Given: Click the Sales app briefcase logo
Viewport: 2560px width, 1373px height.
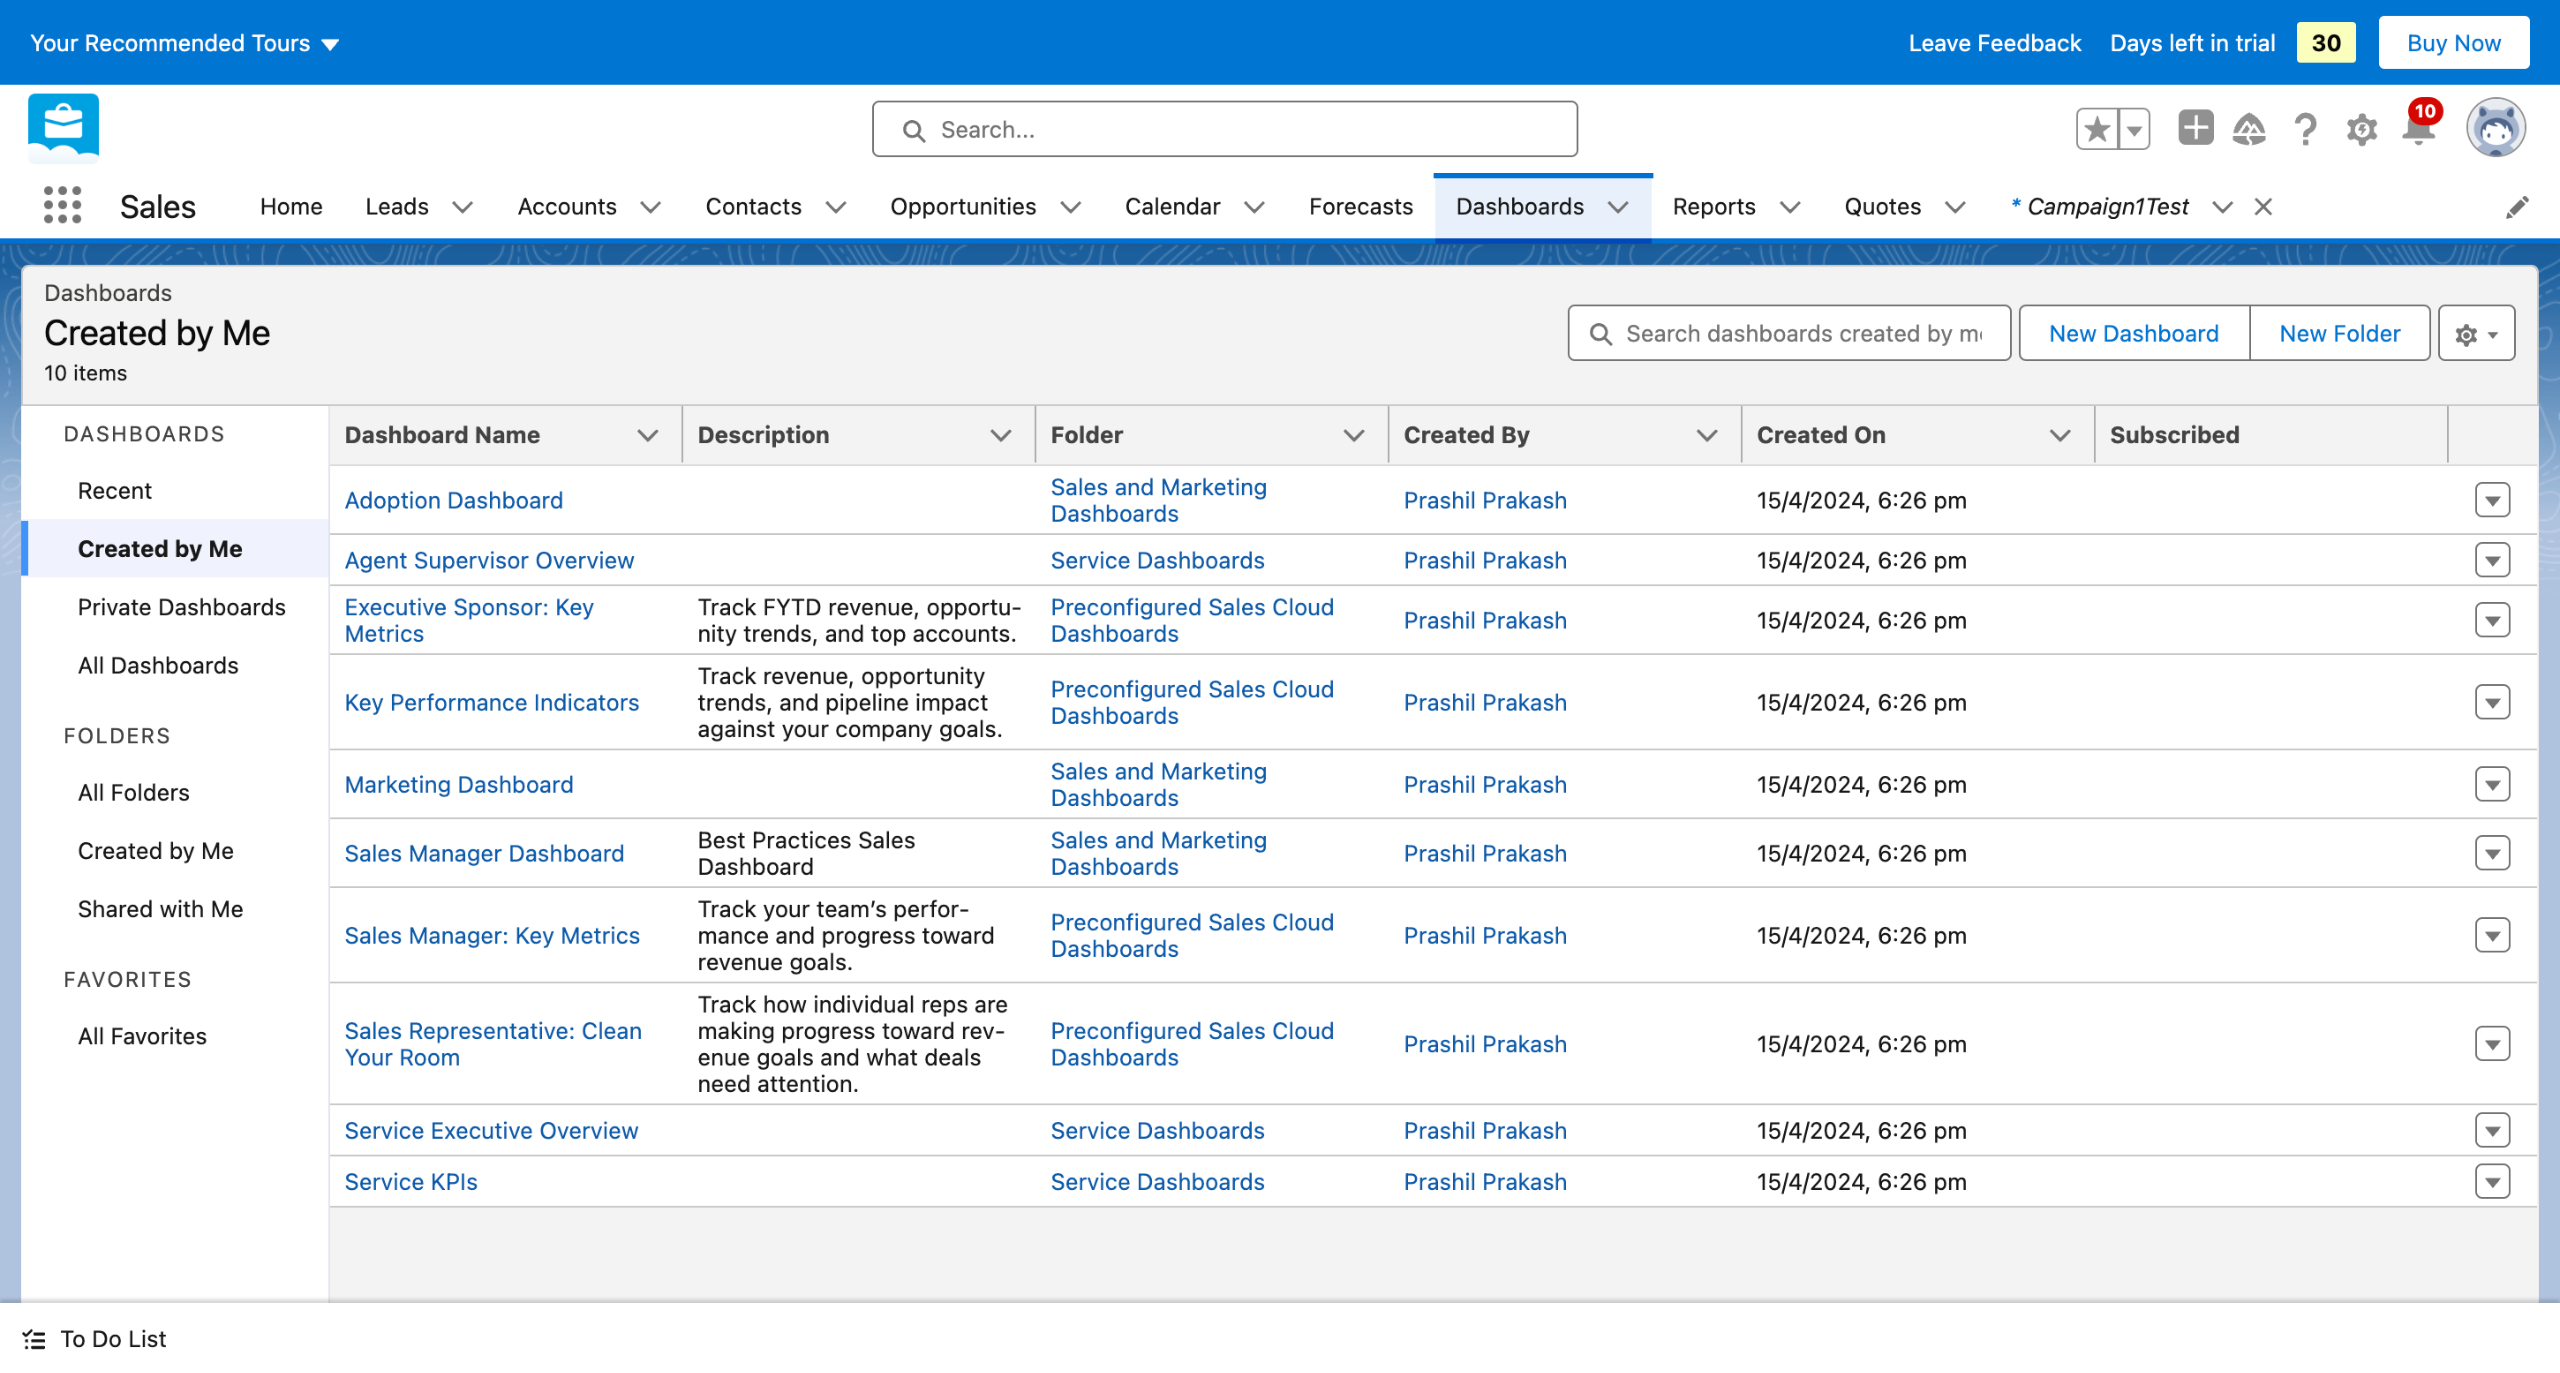Looking at the screenshot, I should pos(64,127).
